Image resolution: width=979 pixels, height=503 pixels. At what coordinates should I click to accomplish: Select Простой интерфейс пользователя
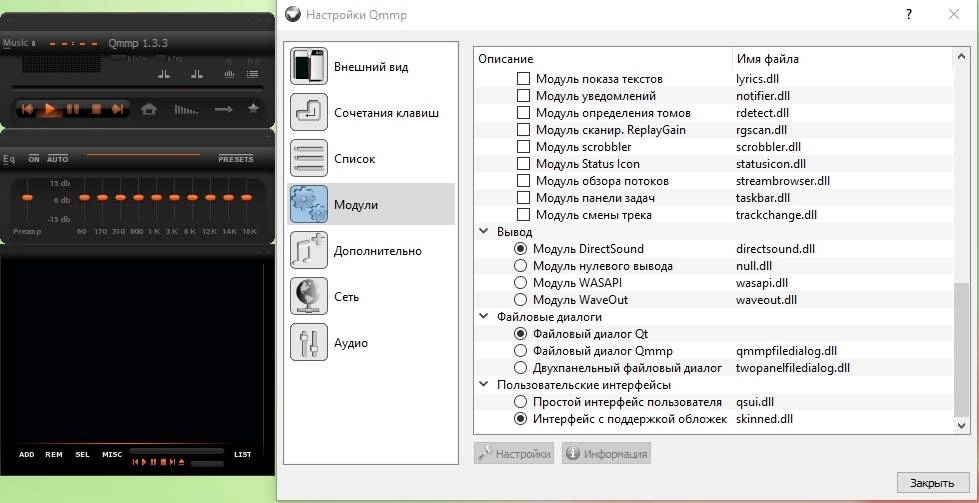pyautogui.click(x=520, y=402)
